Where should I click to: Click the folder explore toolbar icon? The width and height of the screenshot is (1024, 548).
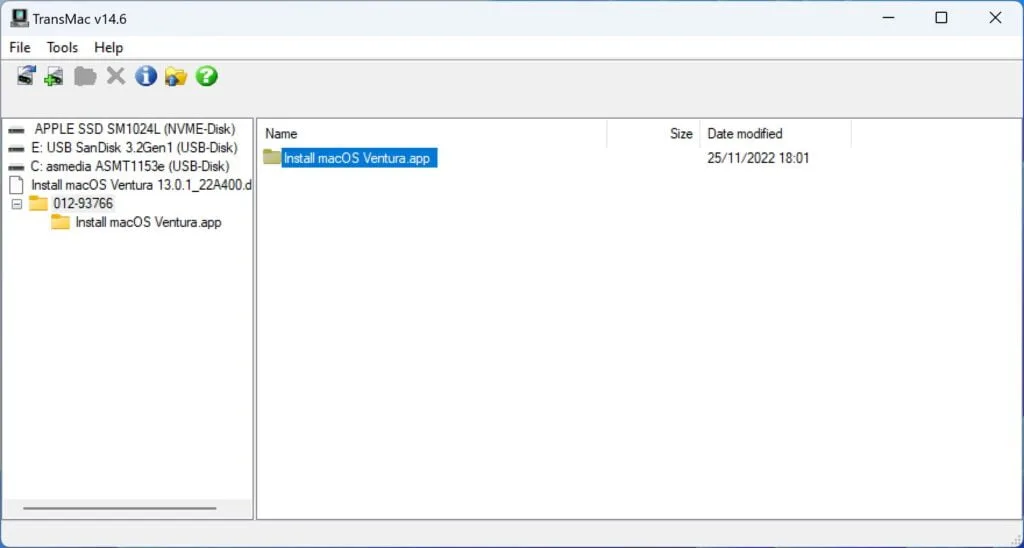(176, 76)
